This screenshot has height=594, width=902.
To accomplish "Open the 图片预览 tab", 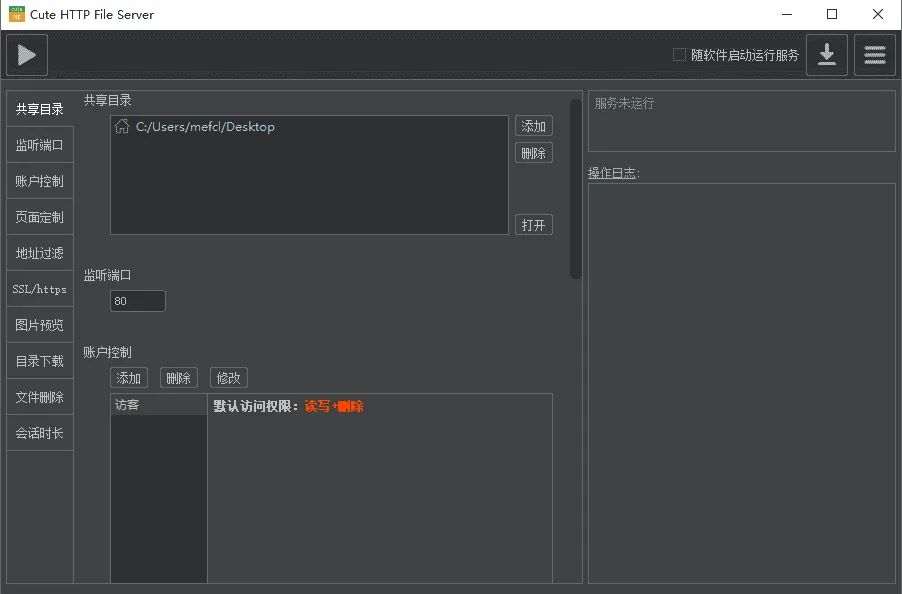I will [x=39, y=324].
